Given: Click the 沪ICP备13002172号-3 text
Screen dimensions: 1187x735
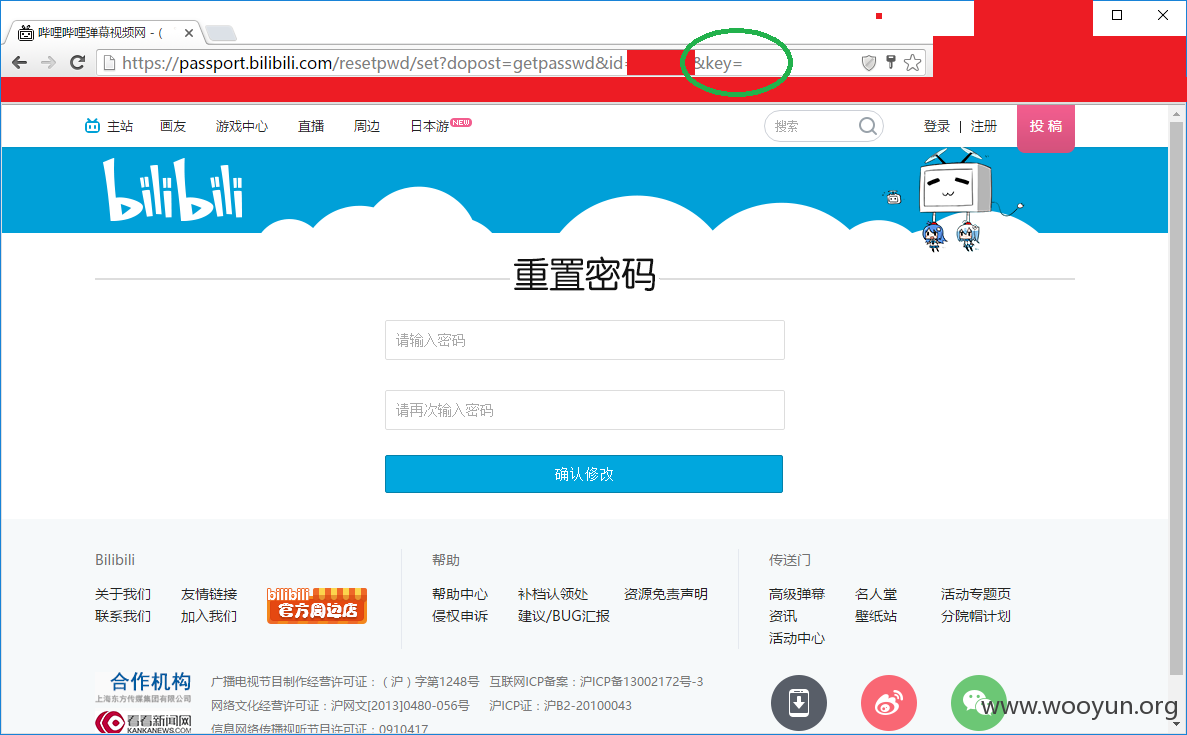Looking at the screenshot, I should tap(641, 681).
